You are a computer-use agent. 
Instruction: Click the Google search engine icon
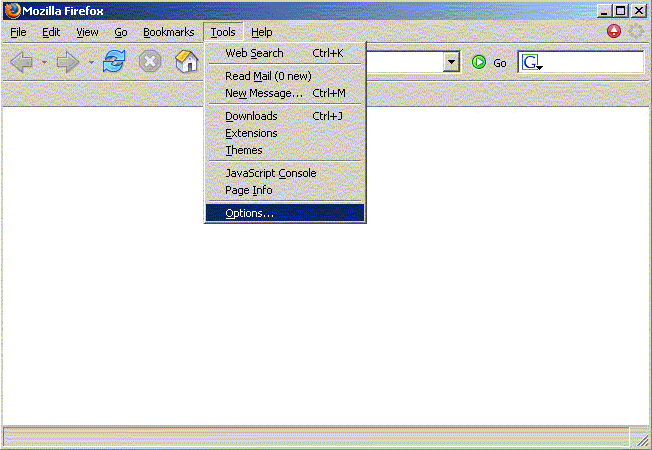click(531, 62)
